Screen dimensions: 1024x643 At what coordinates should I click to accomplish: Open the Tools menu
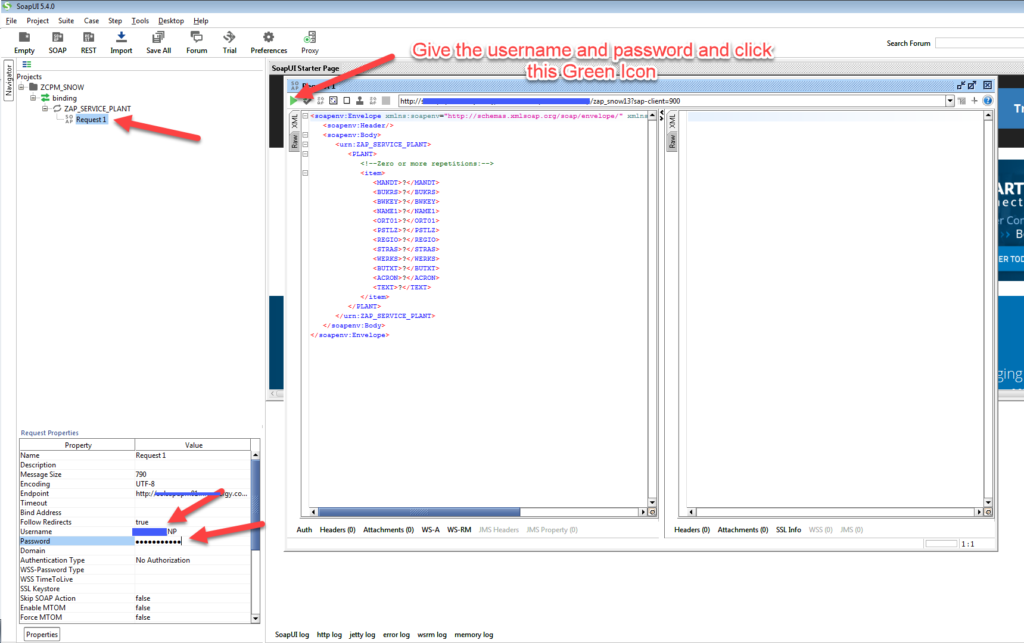point(140,21)
